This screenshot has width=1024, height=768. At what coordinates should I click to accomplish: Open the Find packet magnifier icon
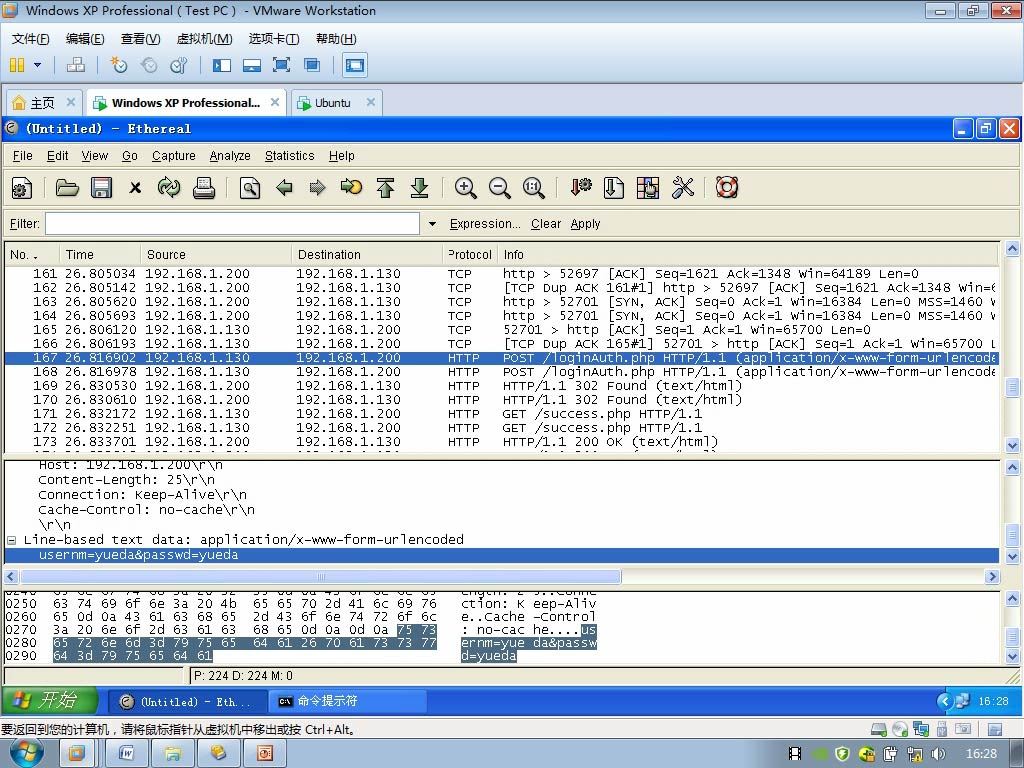point(250,188)
